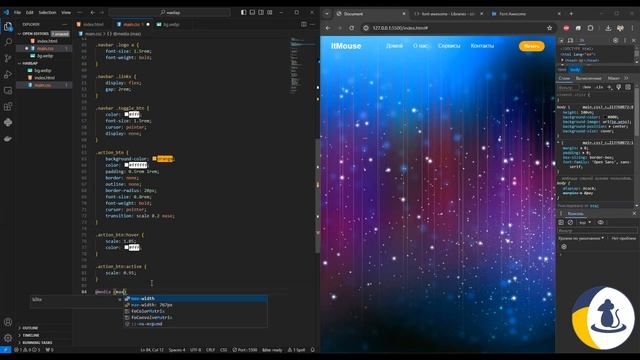Expand RUNNING TASKS section
The image size is (640, 360).
point(37,343)
